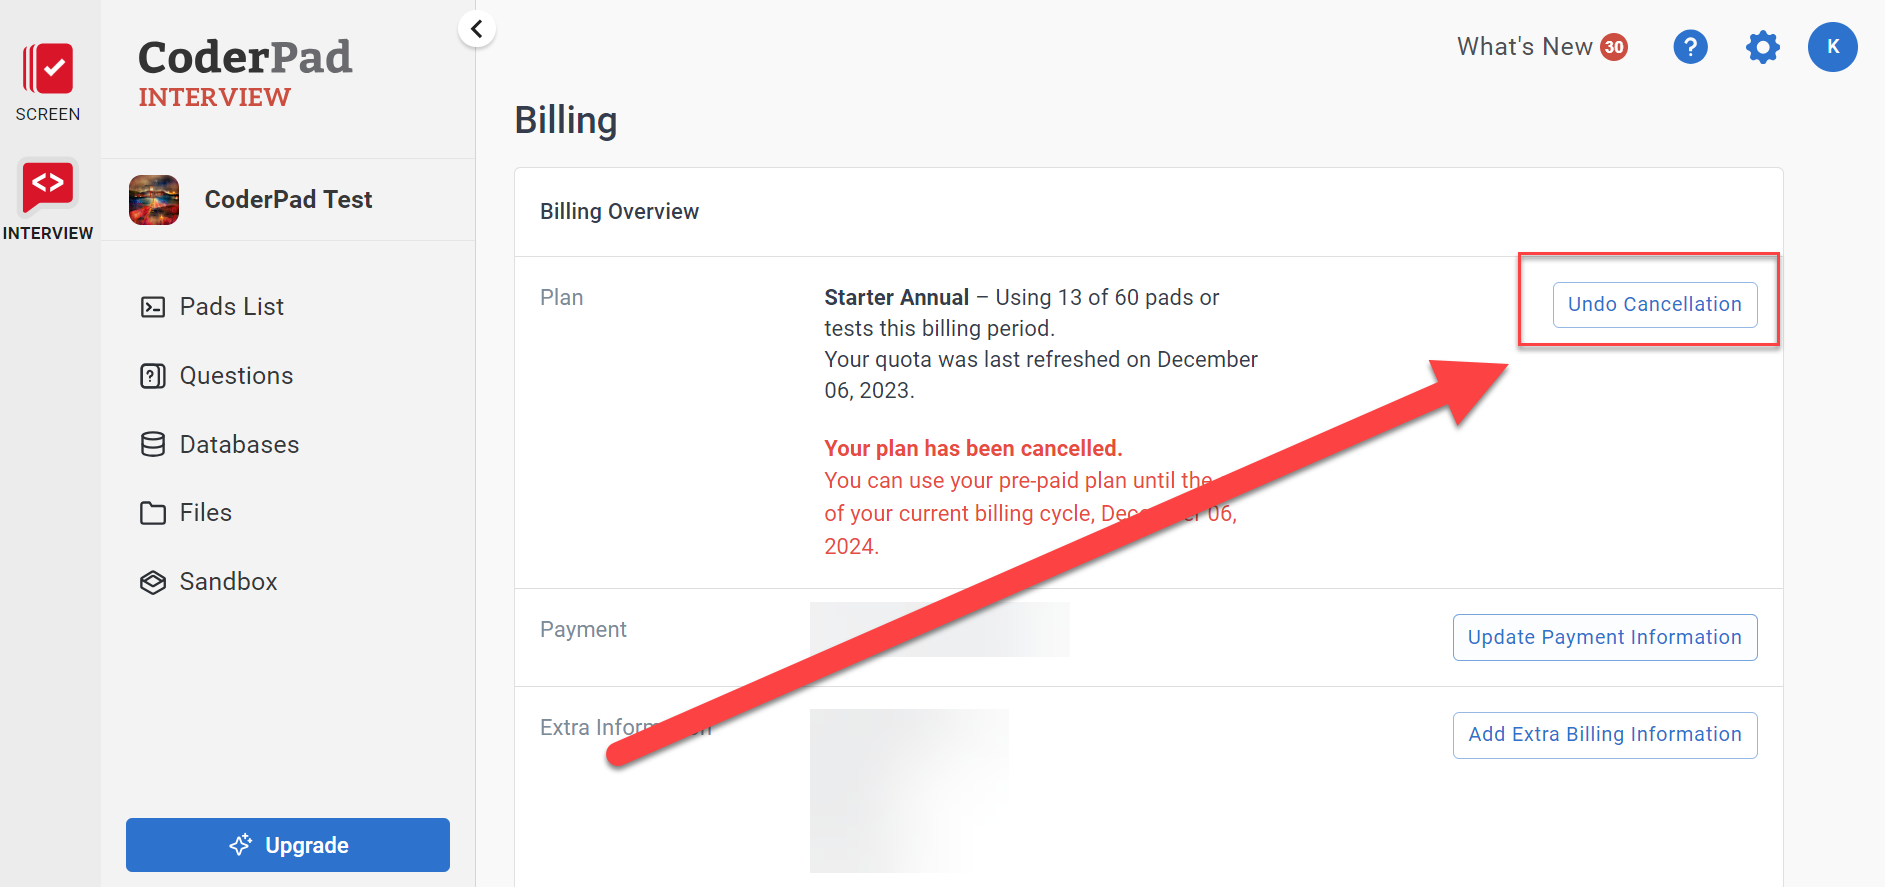
Task: Click the Pads List terminal icon
Action: pyautogui.click(x=153, y=307)
